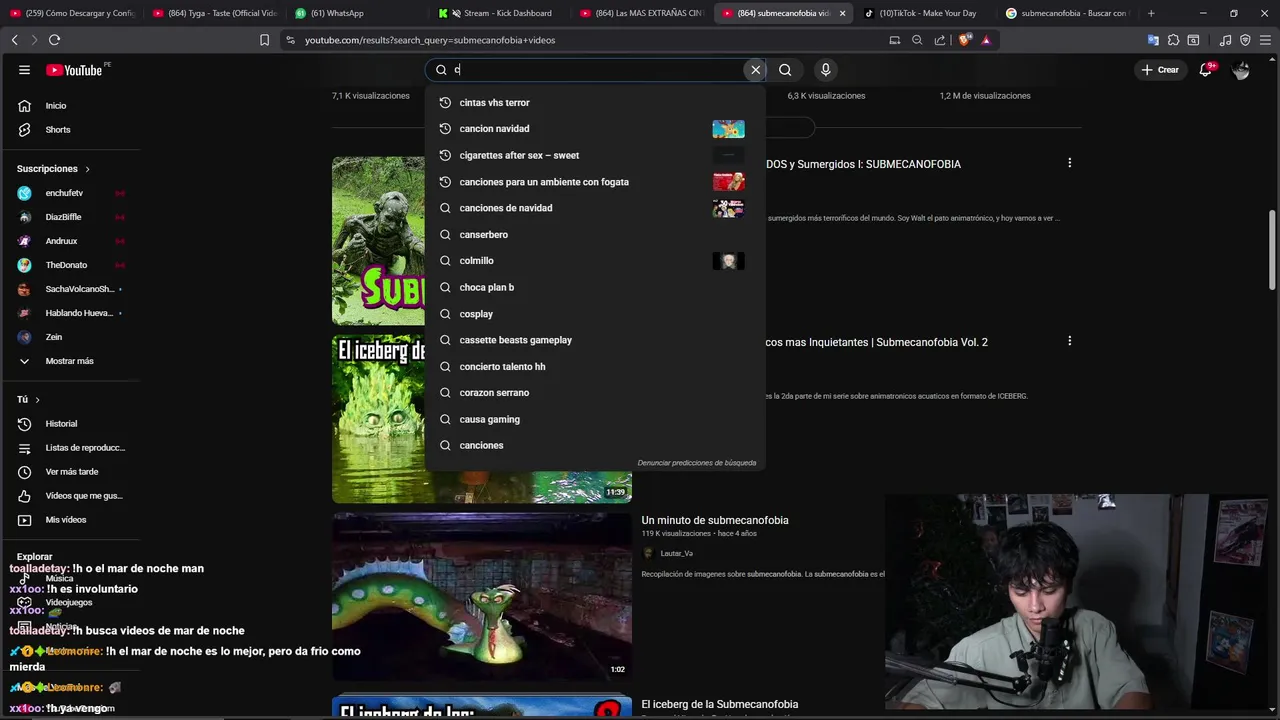
Task: Open the account avatar menu
Action: point(1241,70)
